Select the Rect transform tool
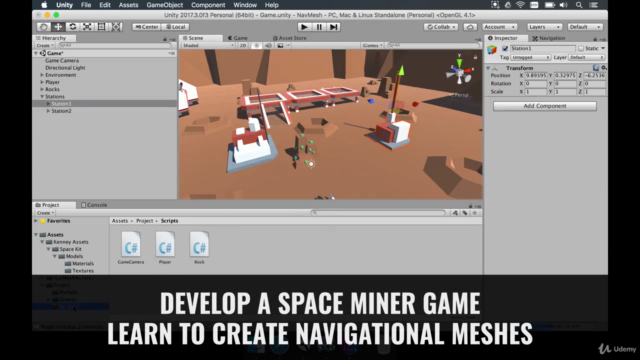 pyautogui.click(x=101, y=27)
